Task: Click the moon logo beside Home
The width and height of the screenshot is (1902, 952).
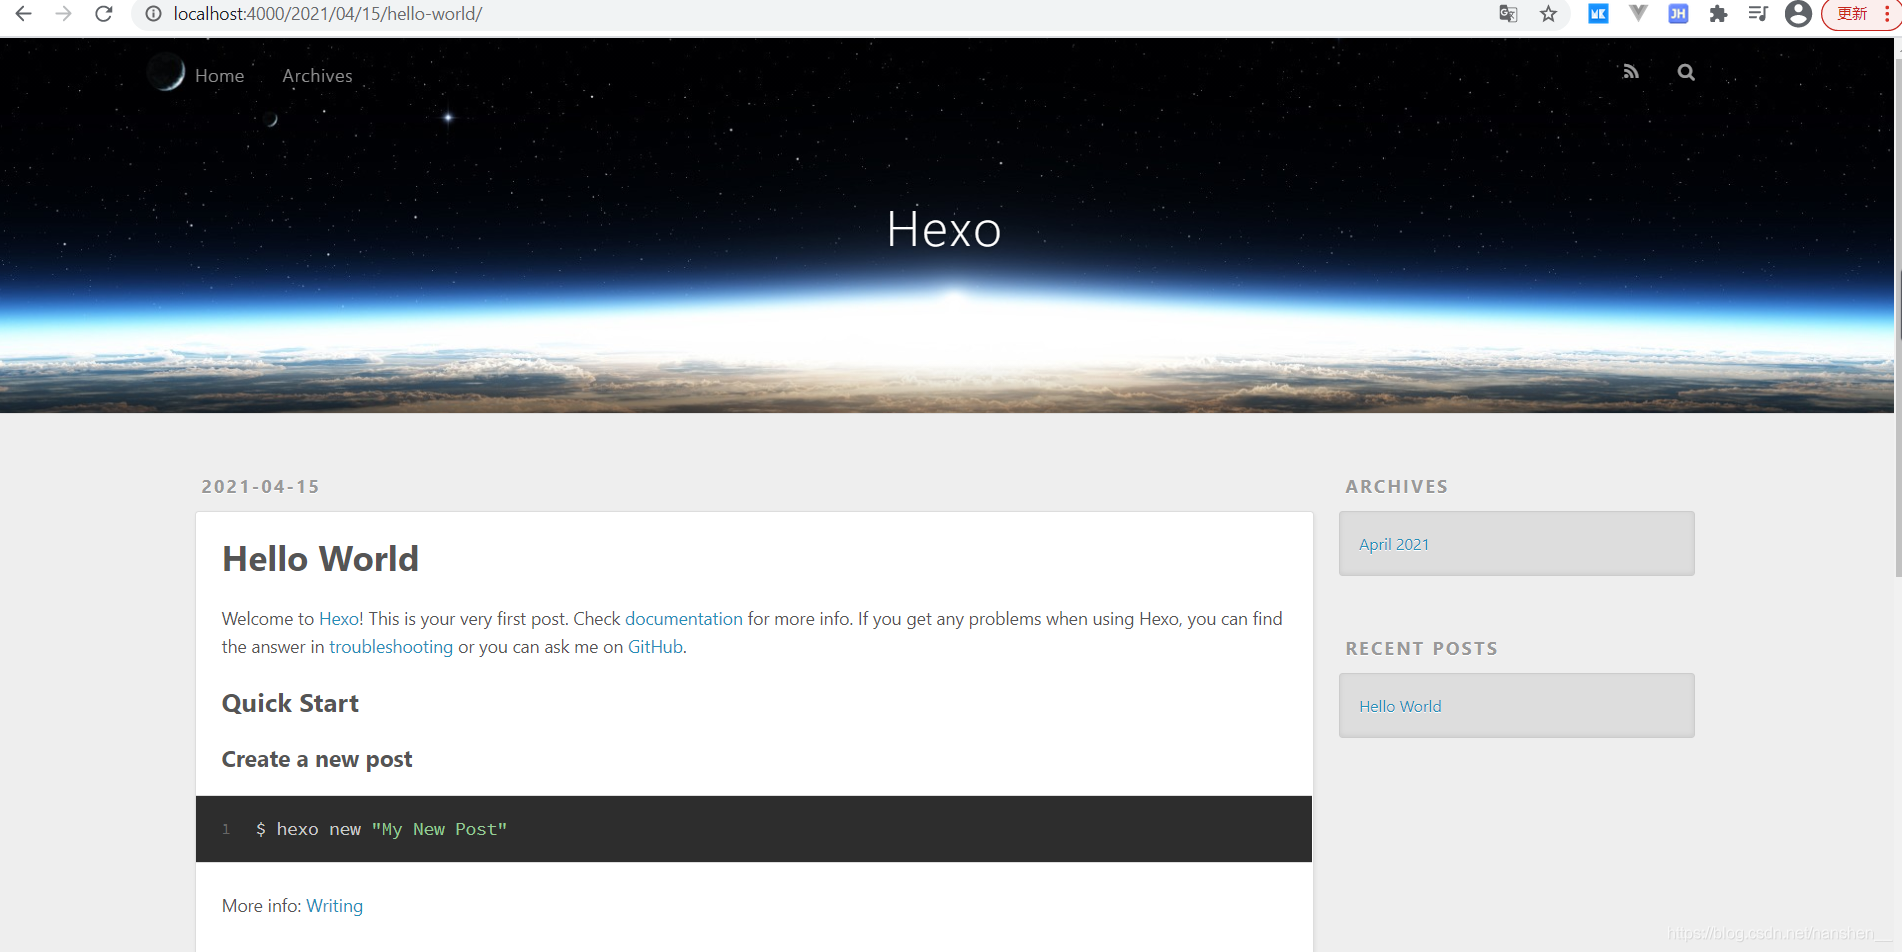Action: click(166, 72)
